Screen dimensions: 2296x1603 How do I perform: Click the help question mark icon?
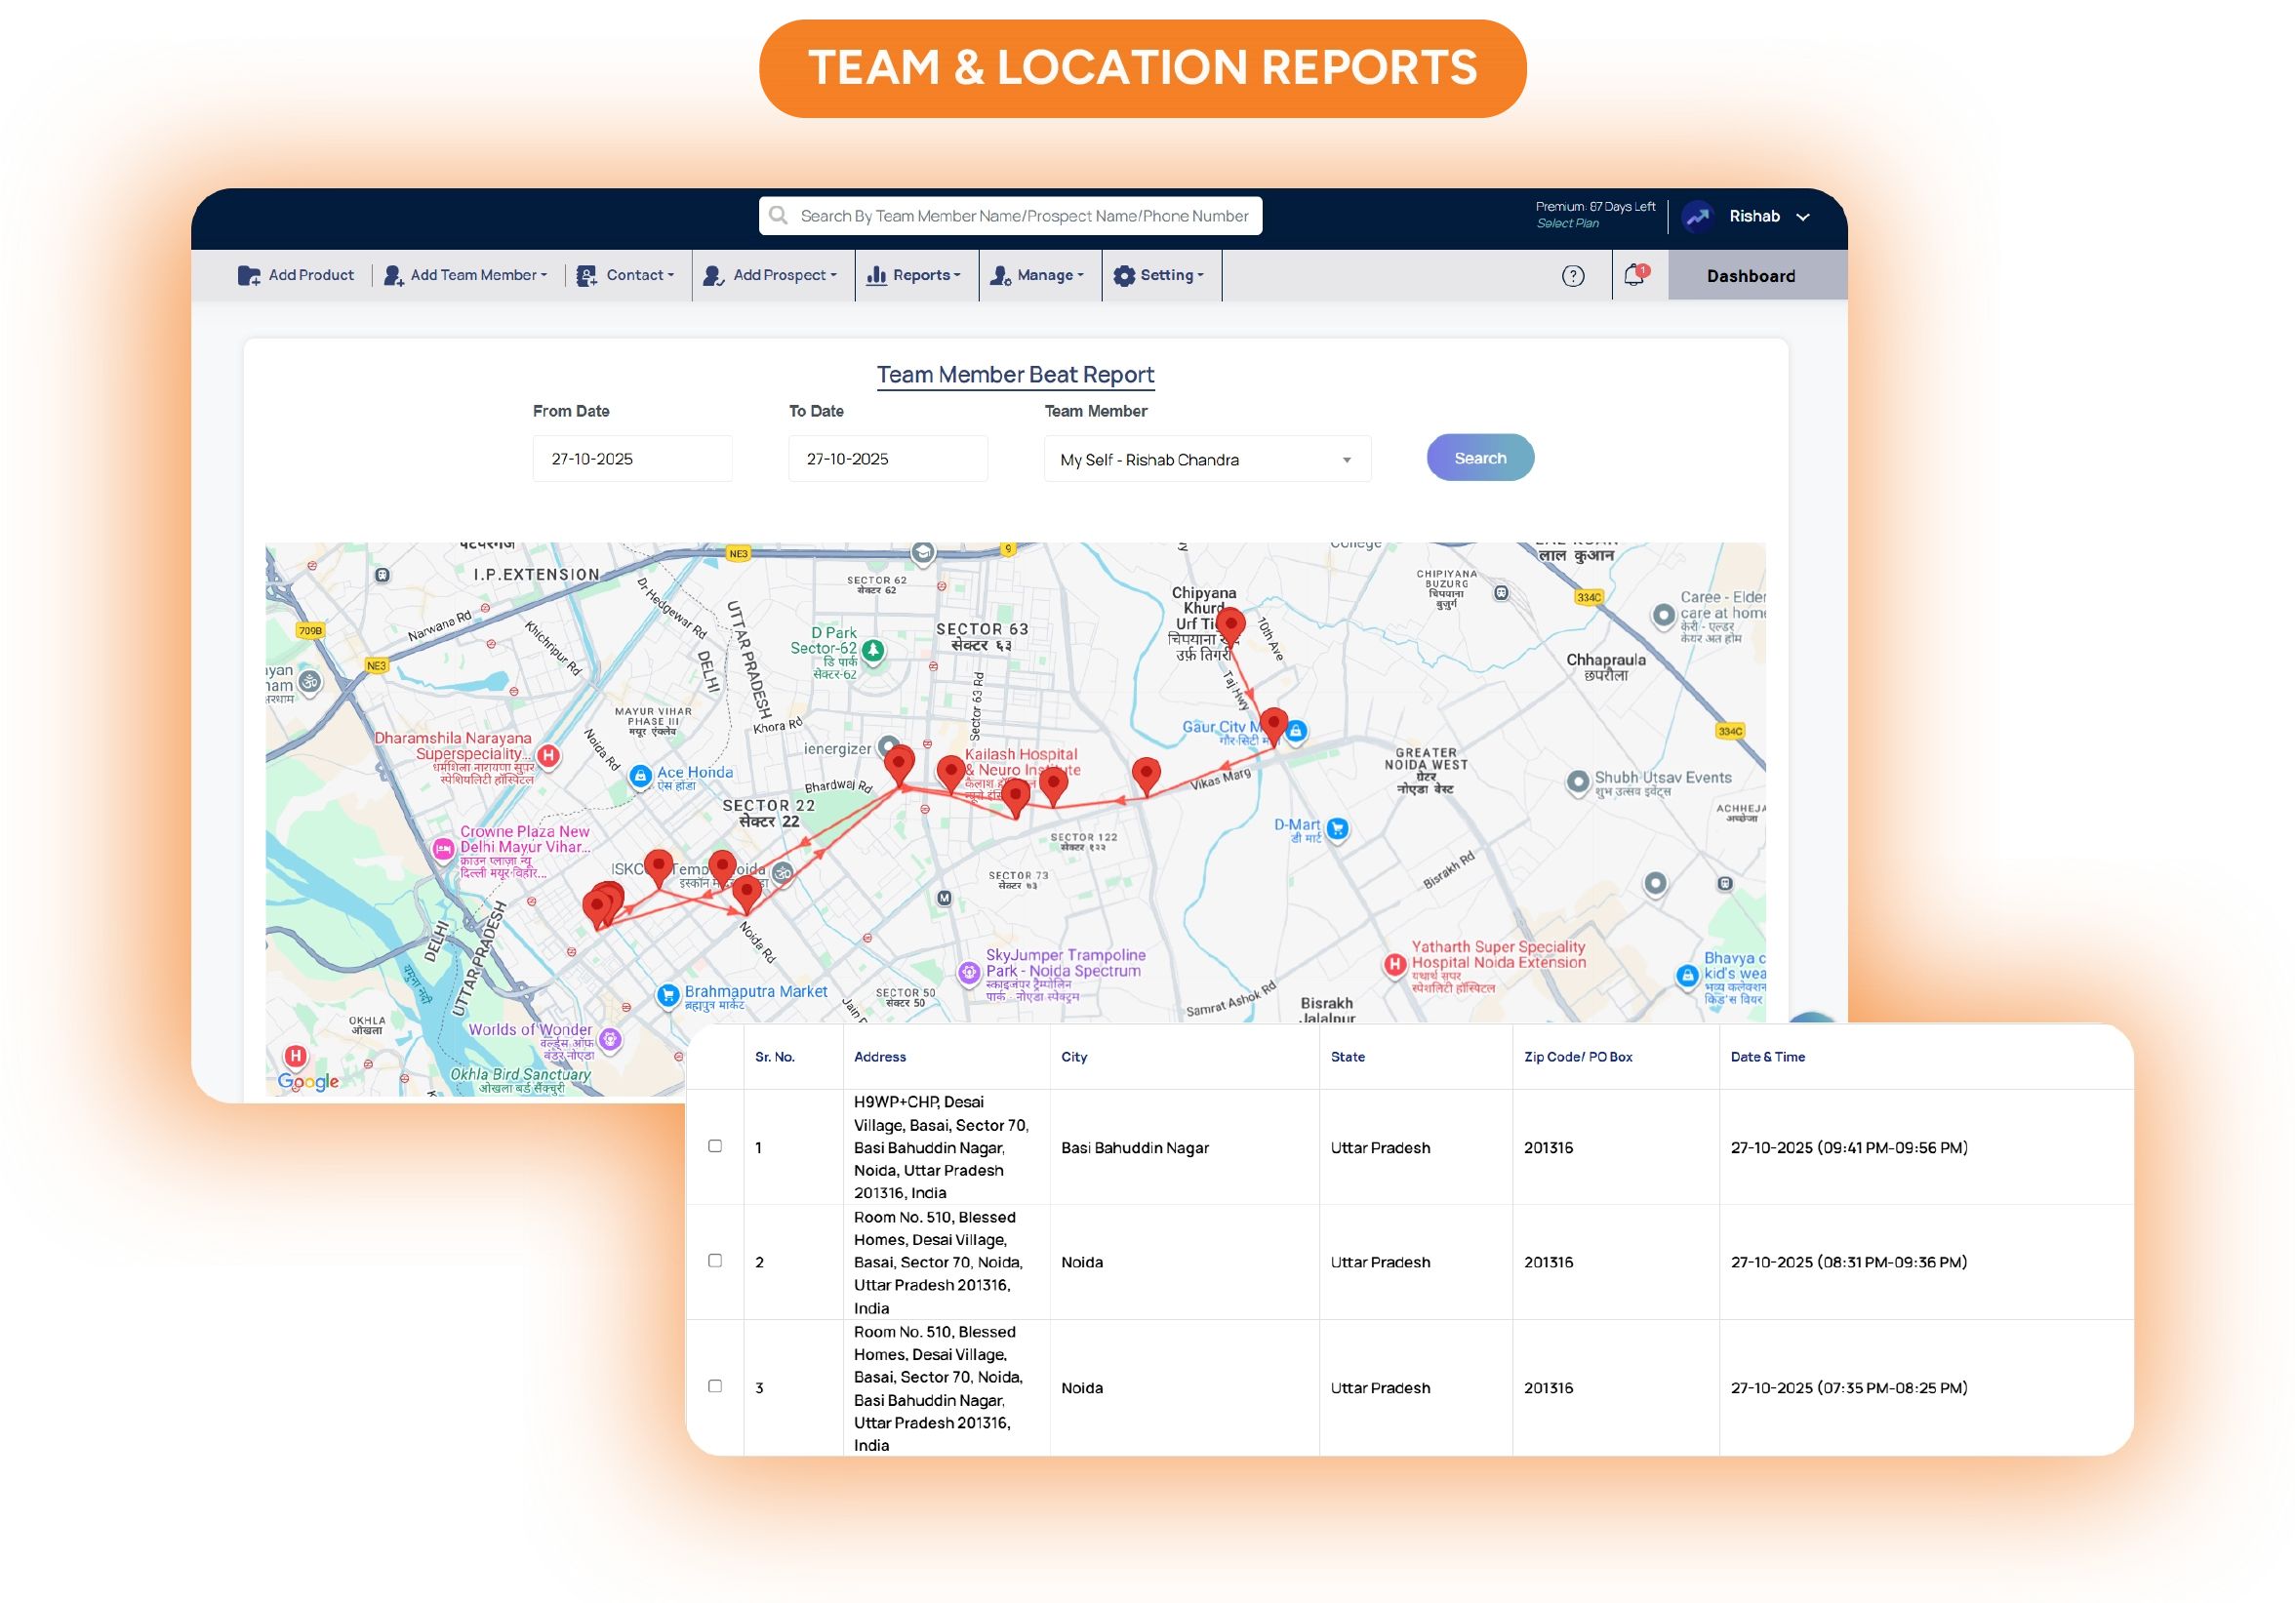1573,276
